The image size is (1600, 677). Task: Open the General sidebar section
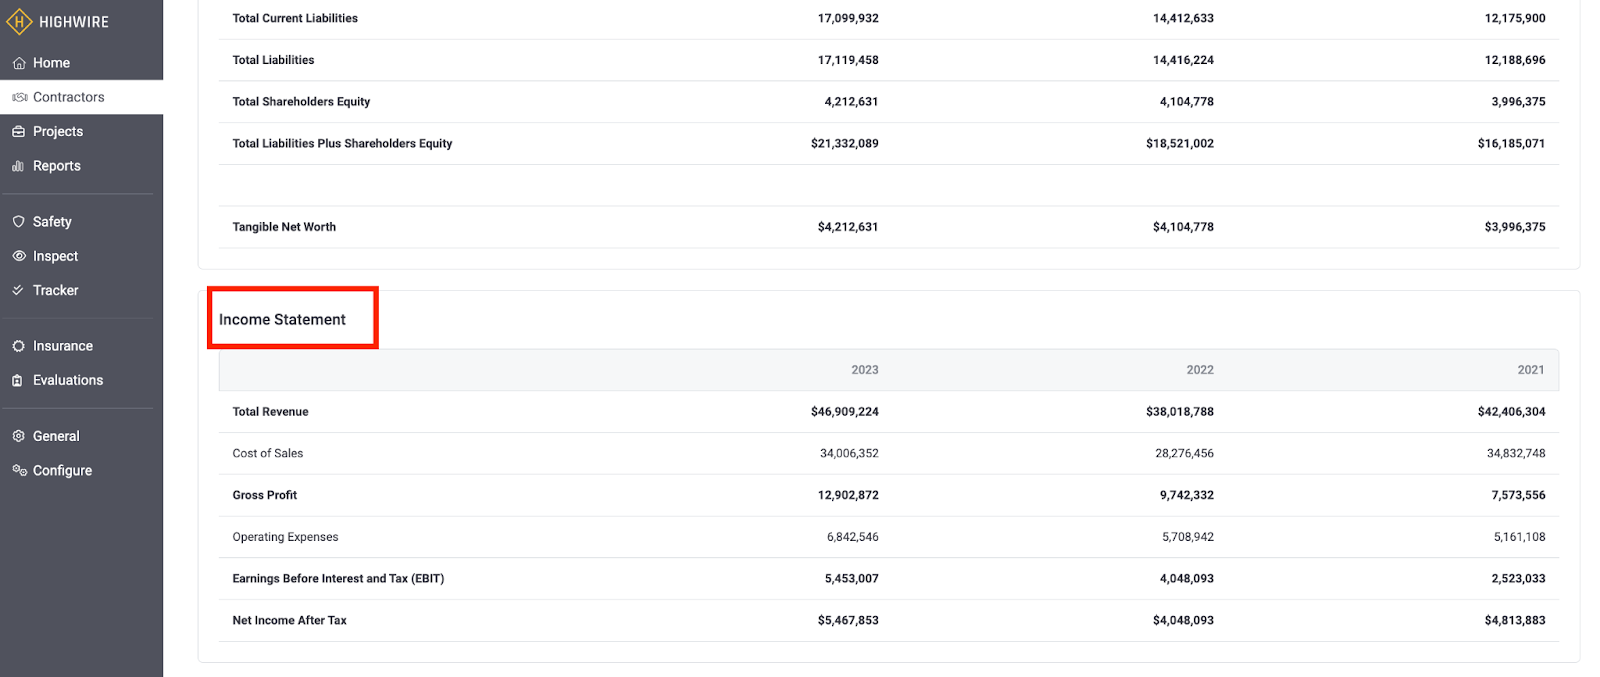coord(56,436)
